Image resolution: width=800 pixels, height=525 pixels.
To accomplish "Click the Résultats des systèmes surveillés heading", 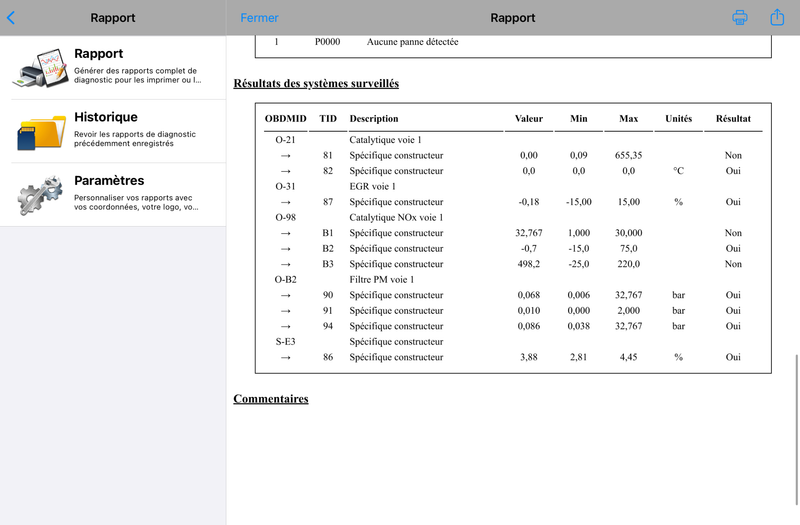I will 316,83.
